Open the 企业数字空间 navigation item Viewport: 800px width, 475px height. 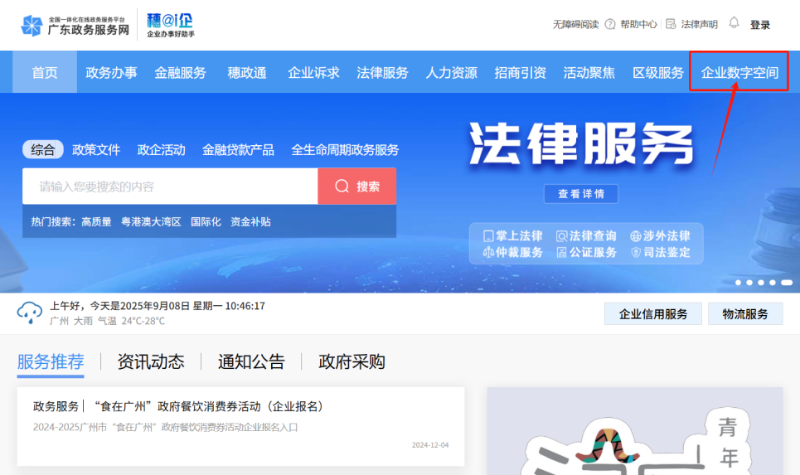tap(739, 72)
